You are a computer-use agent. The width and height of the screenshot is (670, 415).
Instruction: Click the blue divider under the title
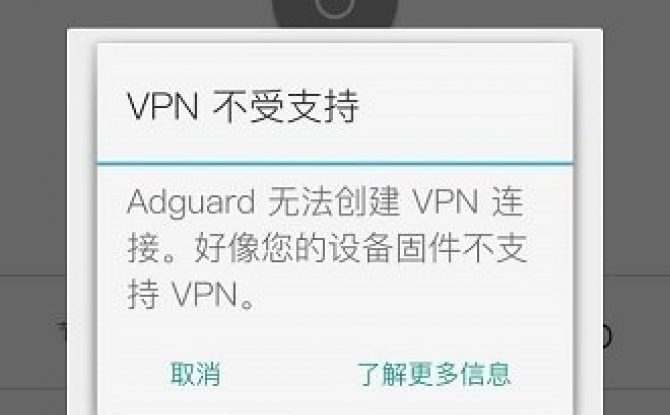coord(335,163)
